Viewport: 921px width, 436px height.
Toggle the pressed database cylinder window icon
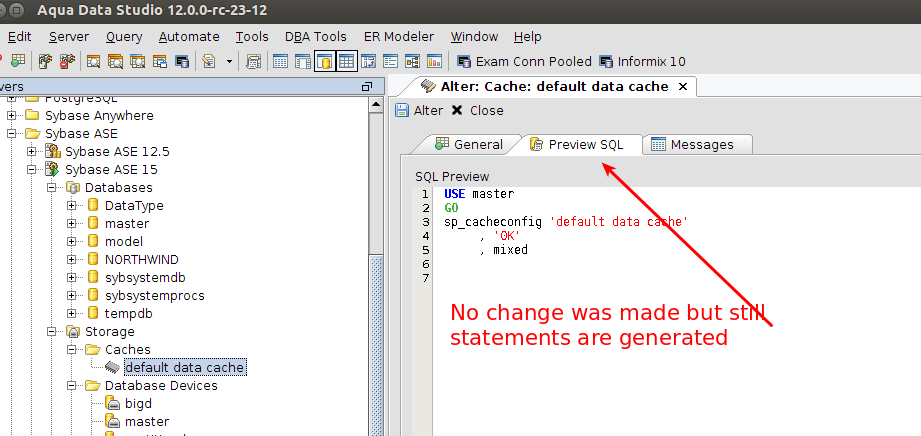(325, 61)
